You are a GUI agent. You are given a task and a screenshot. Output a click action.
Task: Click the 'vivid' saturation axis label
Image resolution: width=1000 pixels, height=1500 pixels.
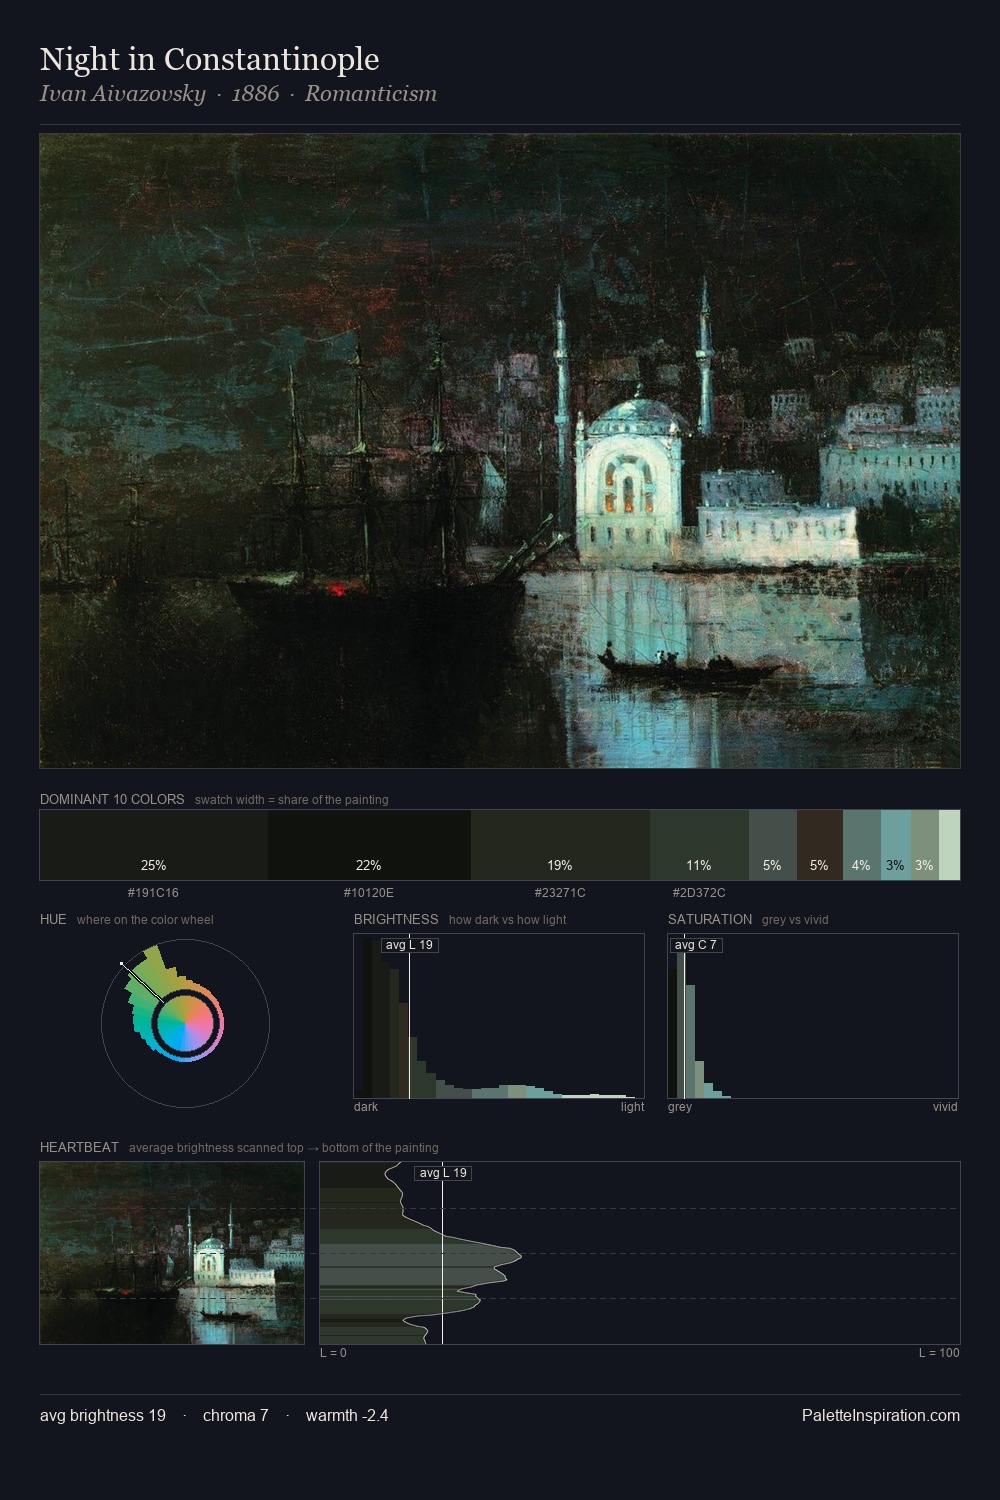click(x=945, y=1107)
